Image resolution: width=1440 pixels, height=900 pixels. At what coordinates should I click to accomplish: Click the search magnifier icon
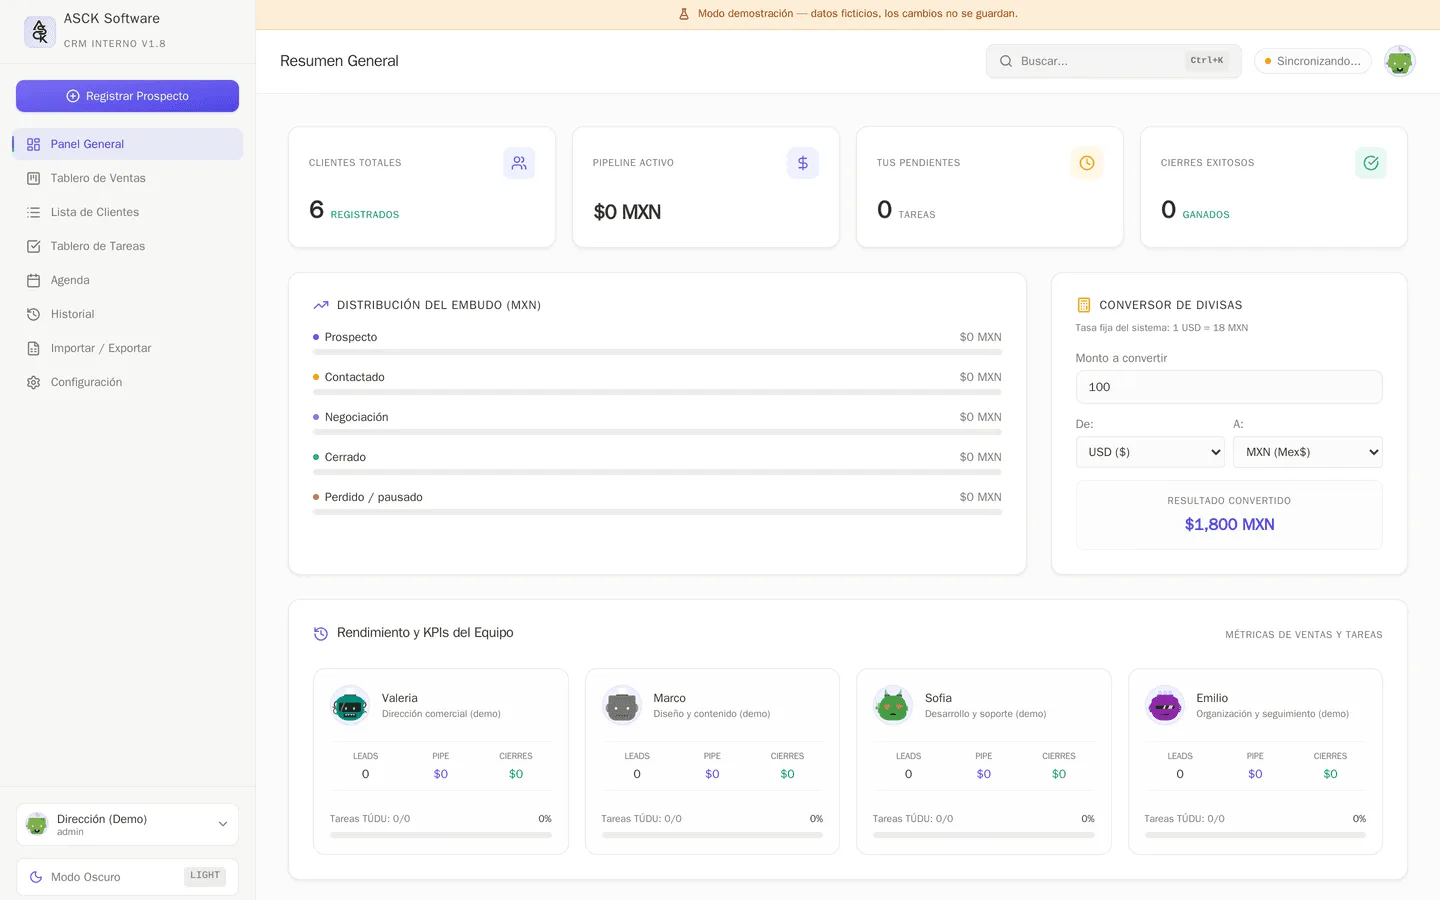[1006, 61]
